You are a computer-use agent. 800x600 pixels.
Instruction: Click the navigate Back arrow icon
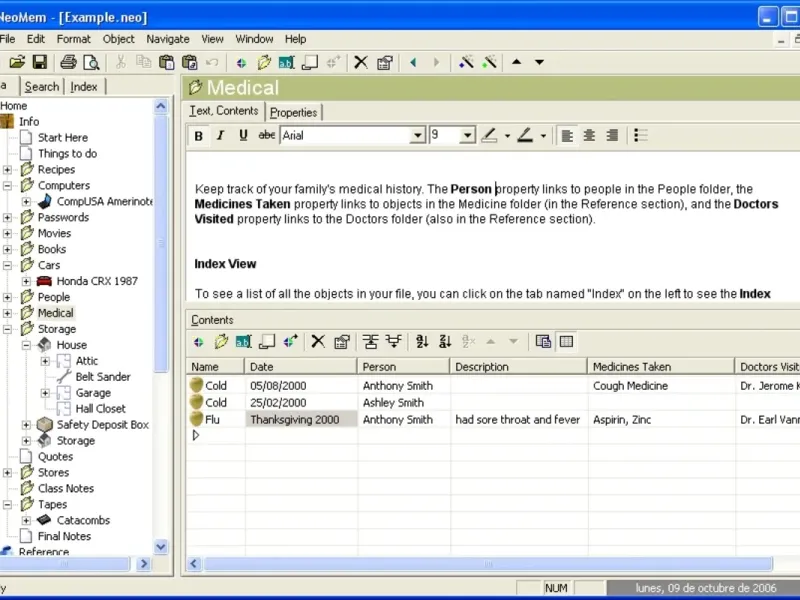click(413, 62)
